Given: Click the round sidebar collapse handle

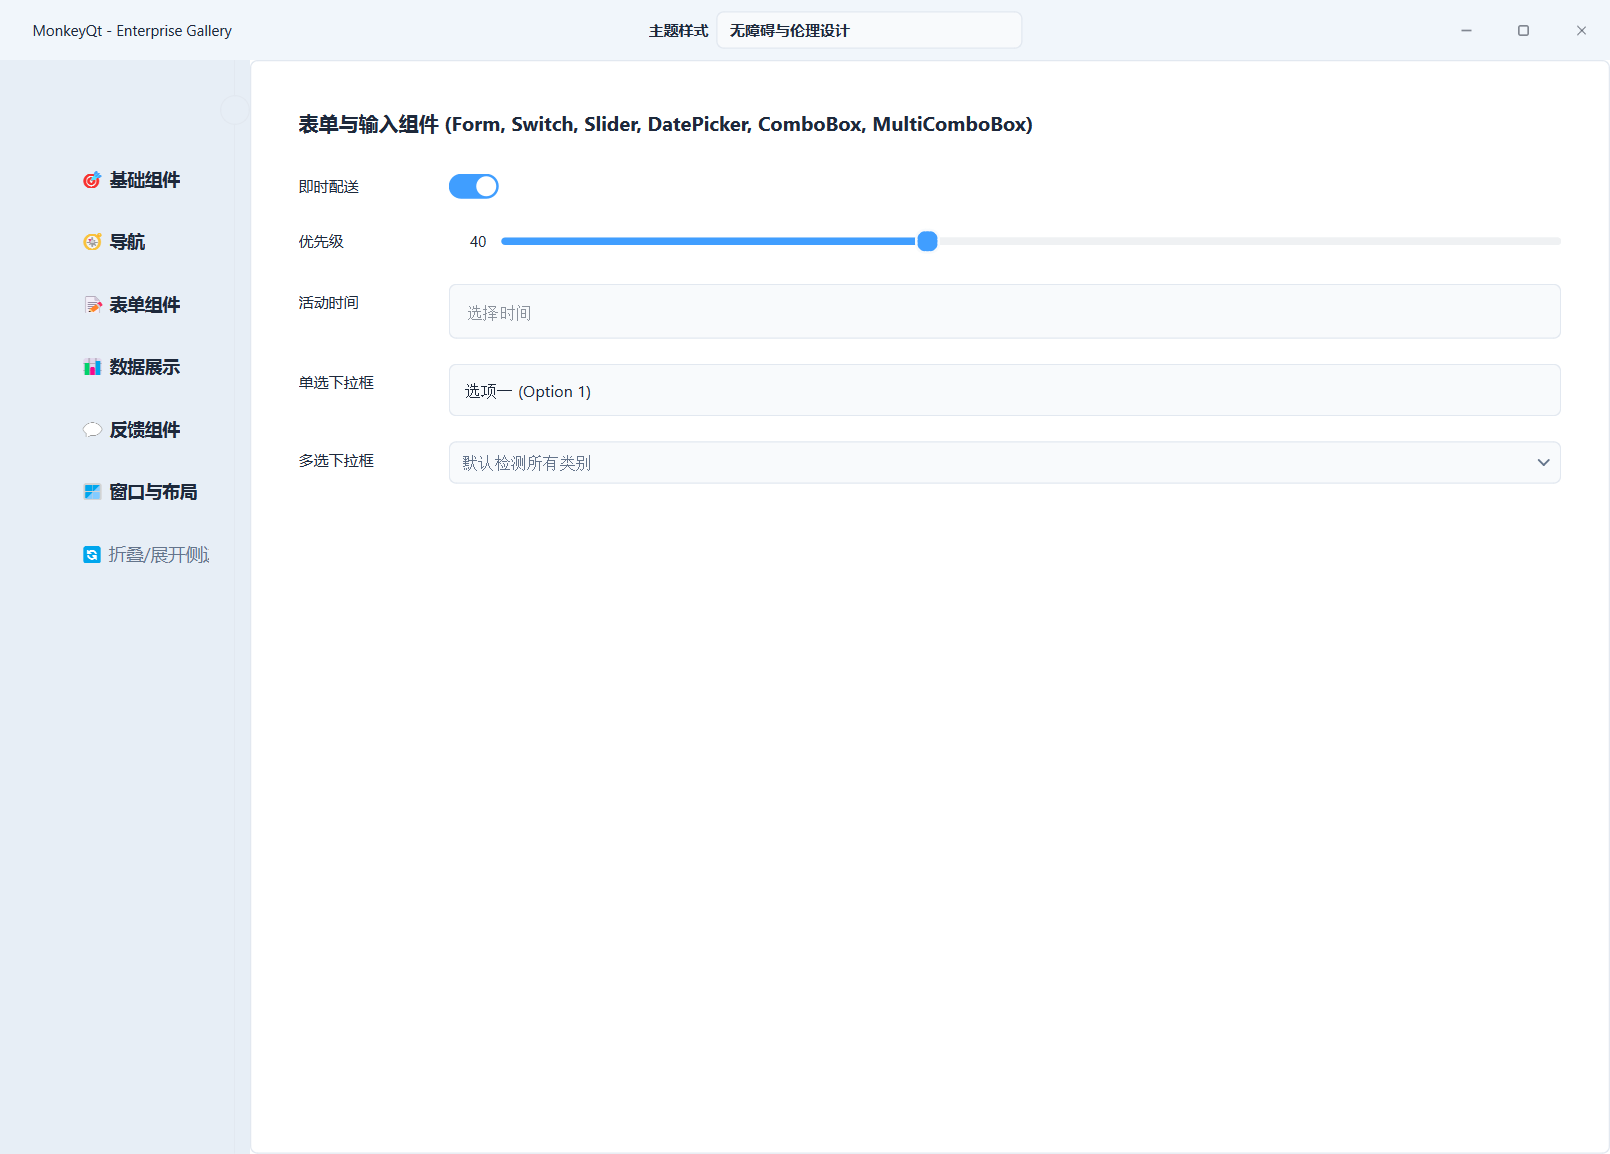Looking at the screenshot, I should 234,110.
